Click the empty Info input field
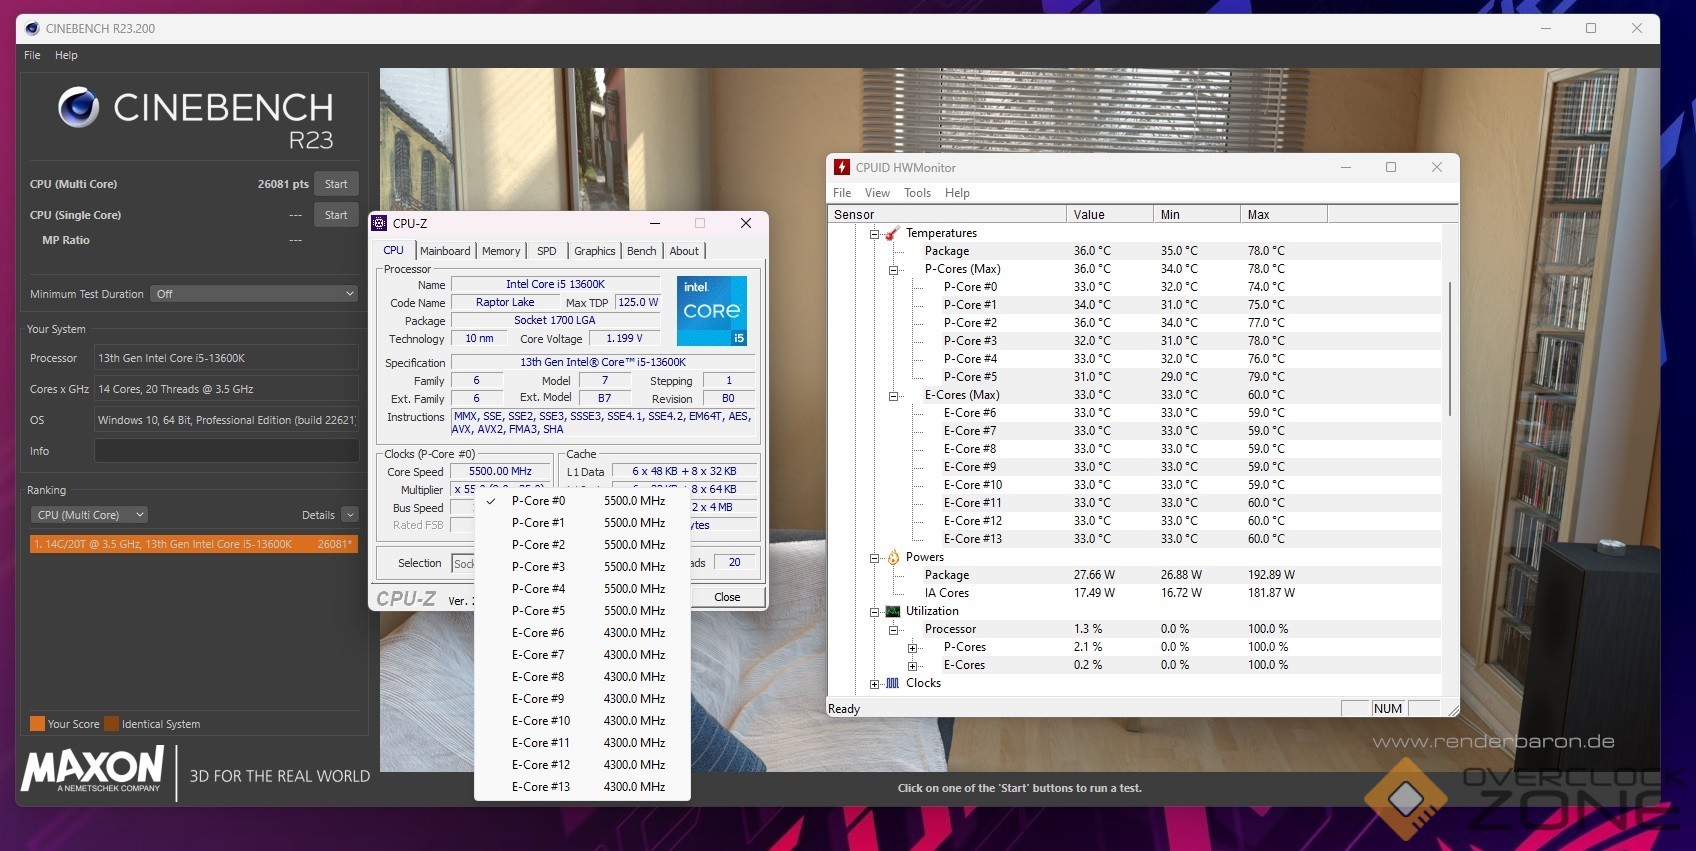This screenshot has width=1696, height=851. 226,451
